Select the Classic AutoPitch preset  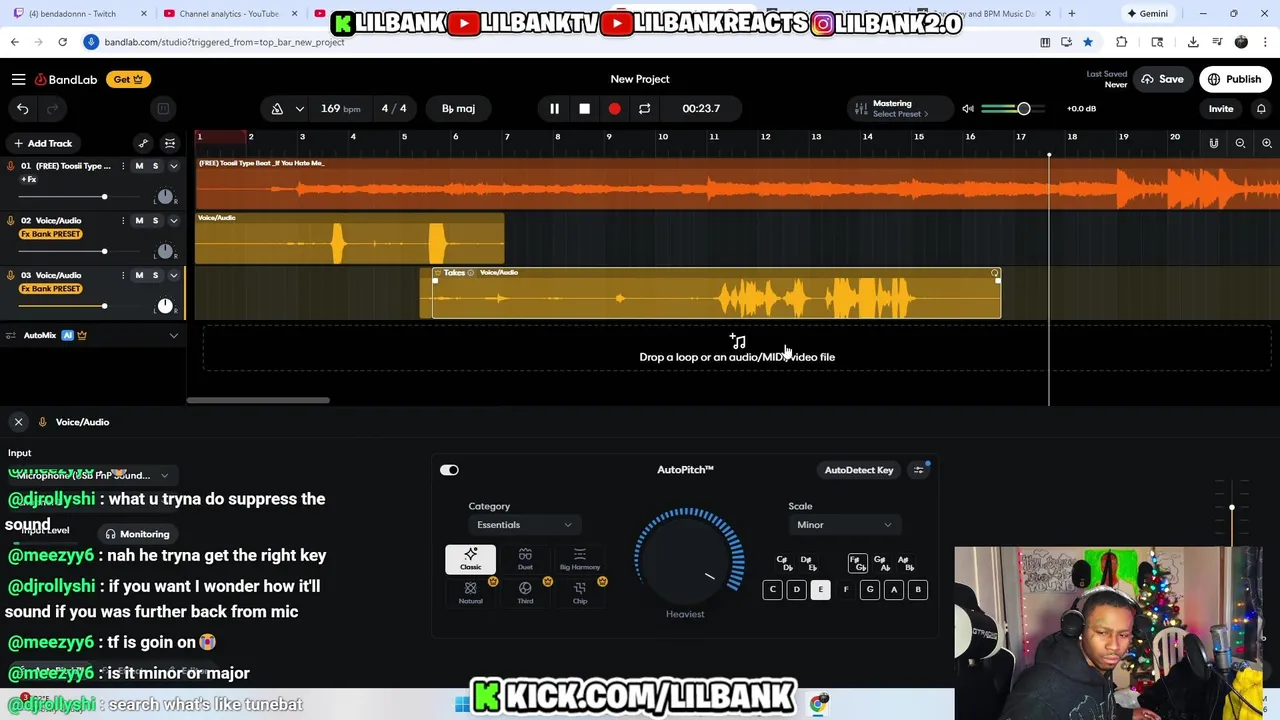click(x=470, y=559)
